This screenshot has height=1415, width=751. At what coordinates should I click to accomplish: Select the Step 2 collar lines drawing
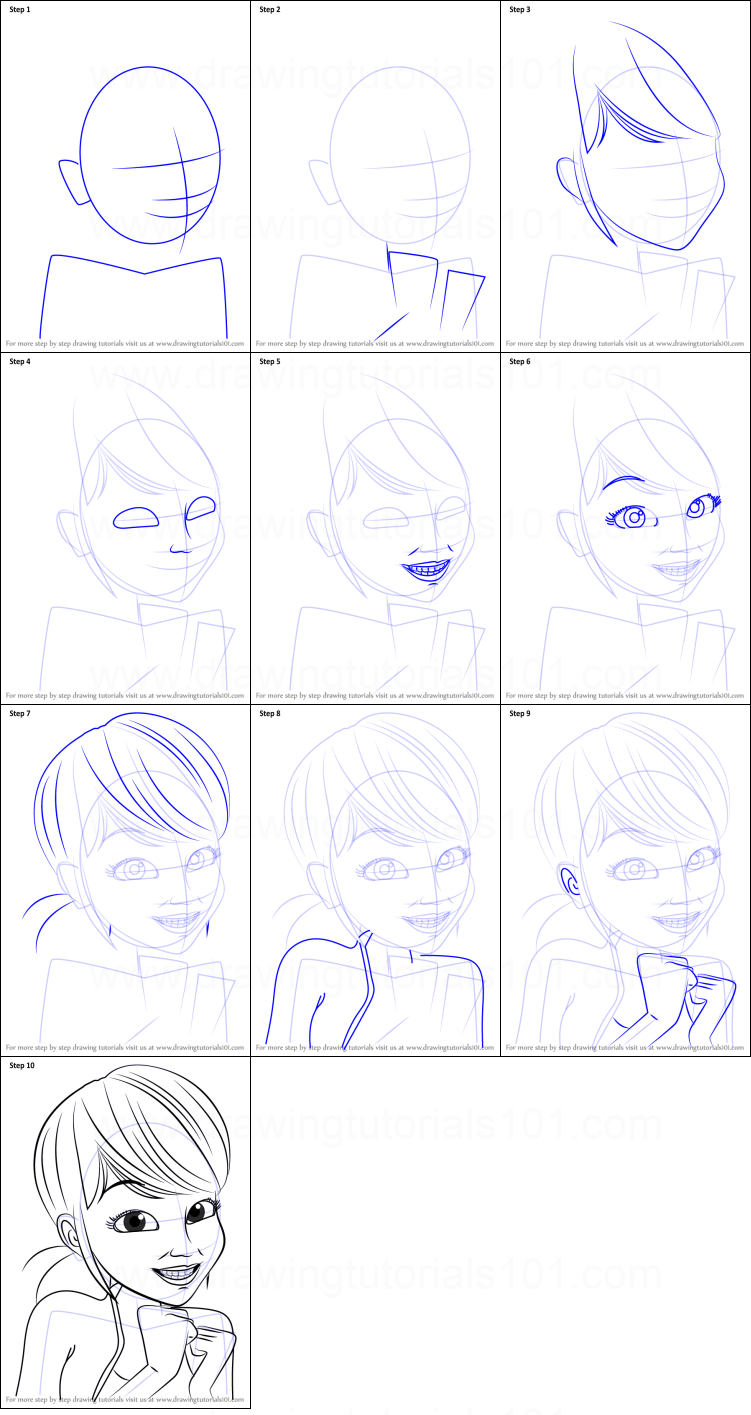[x=430, y=290]
